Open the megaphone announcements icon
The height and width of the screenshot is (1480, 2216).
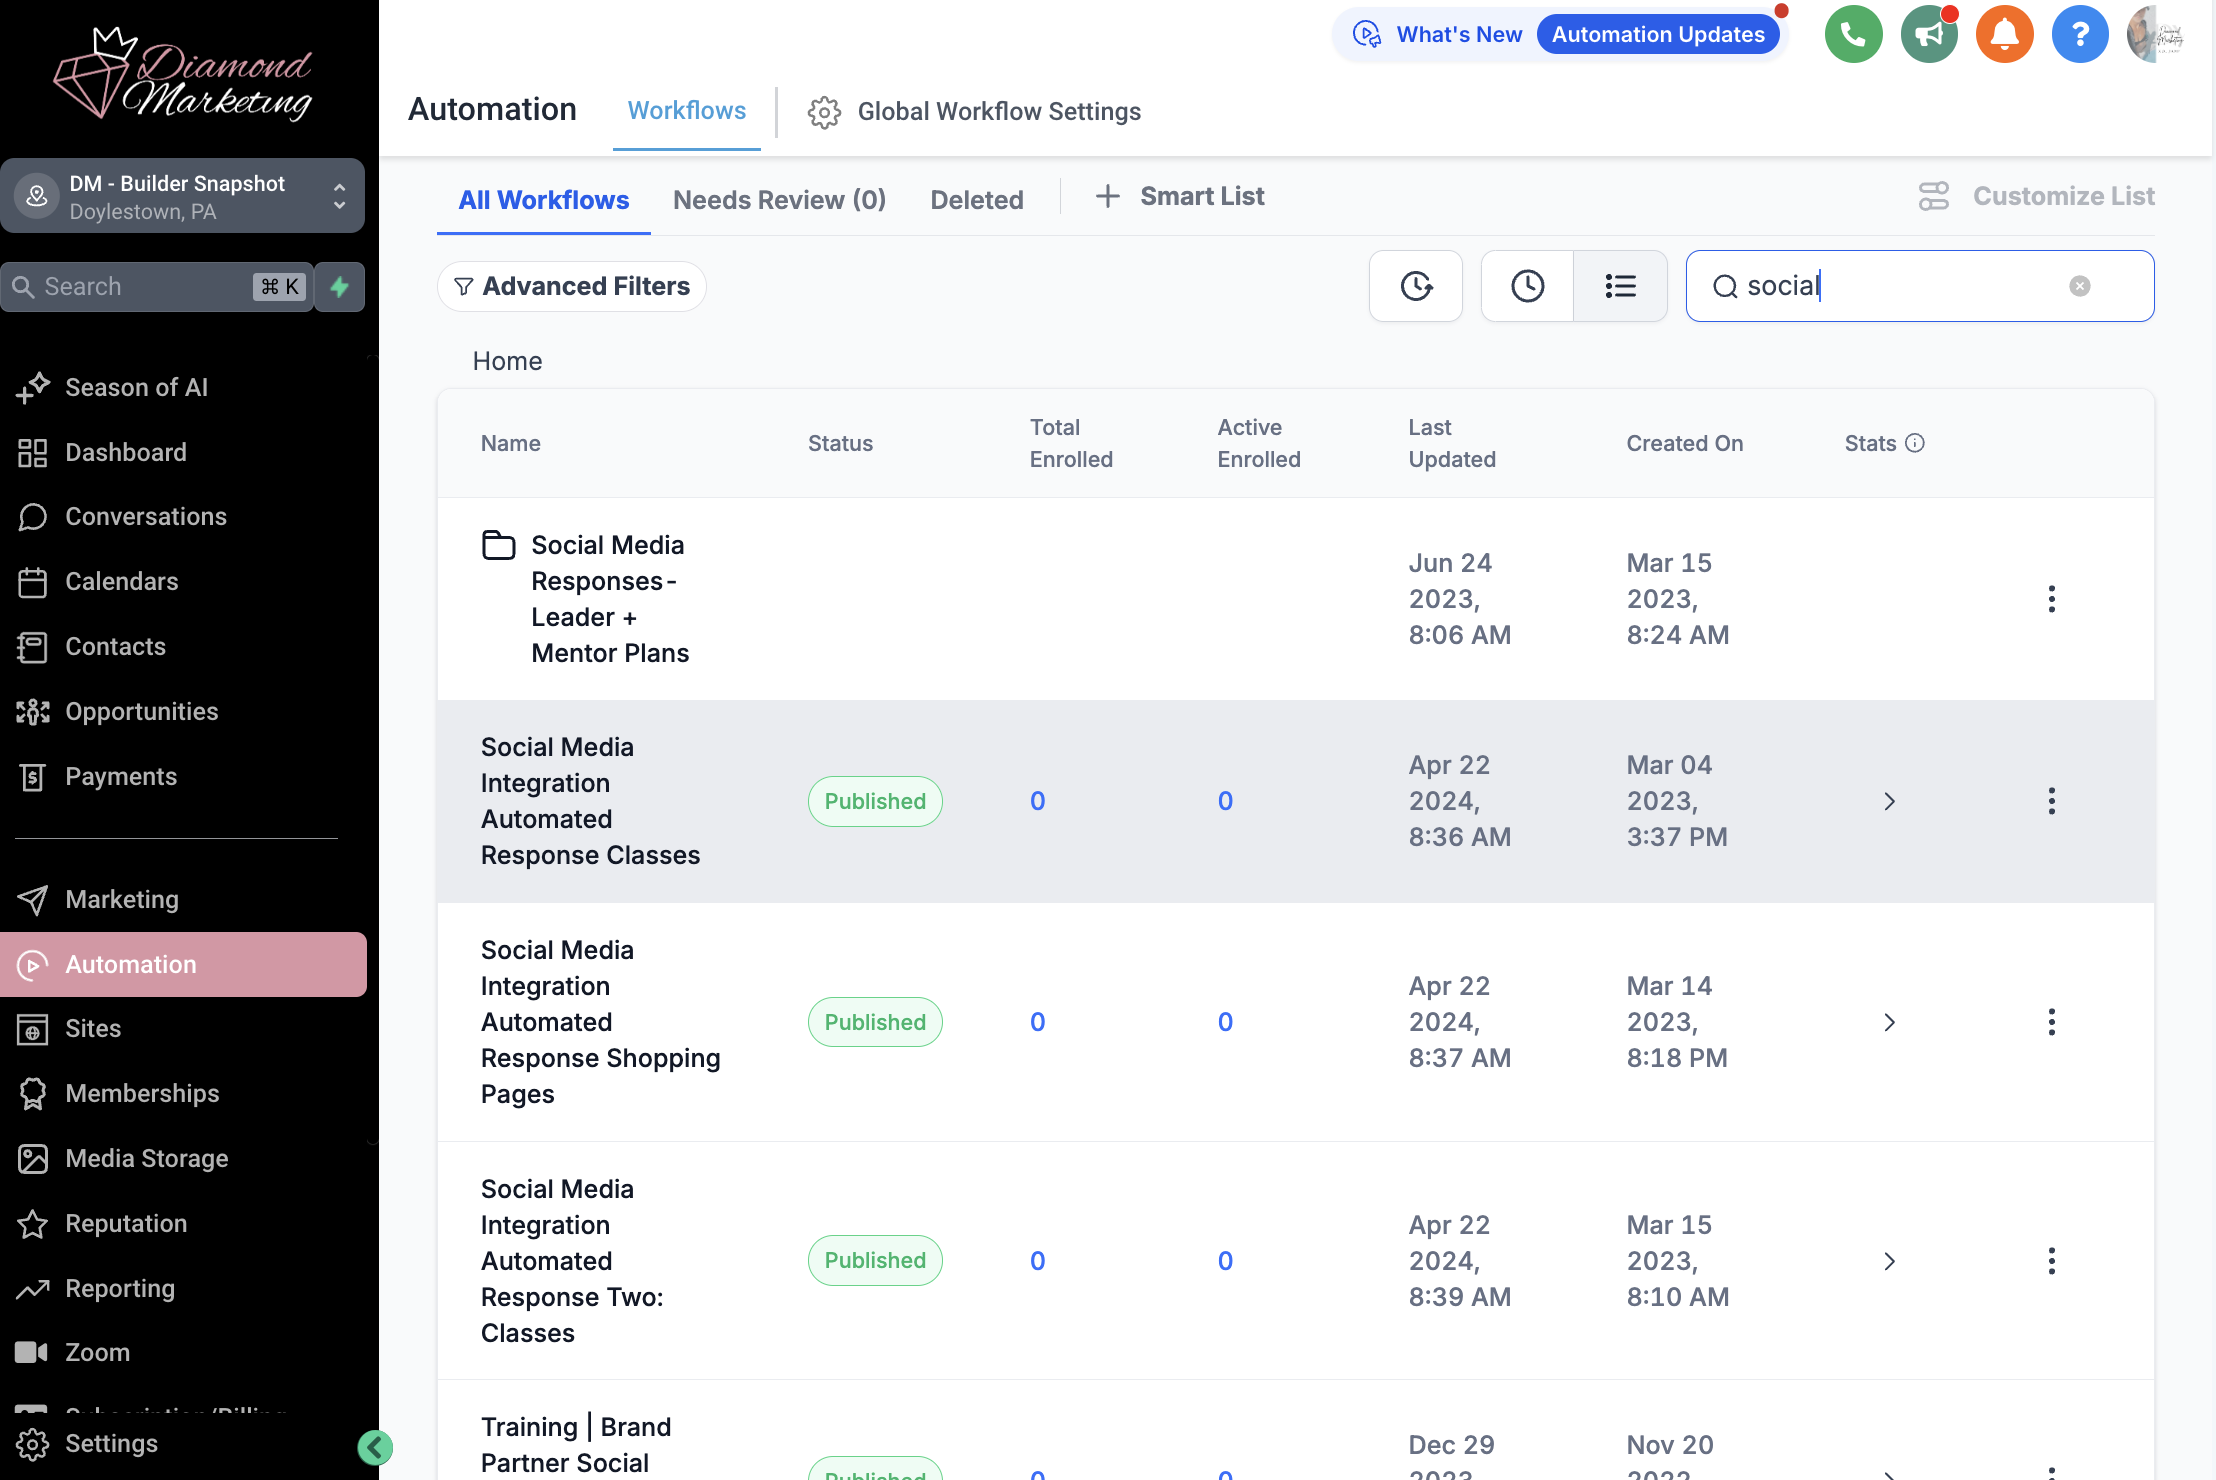(x=1929, y=35)
